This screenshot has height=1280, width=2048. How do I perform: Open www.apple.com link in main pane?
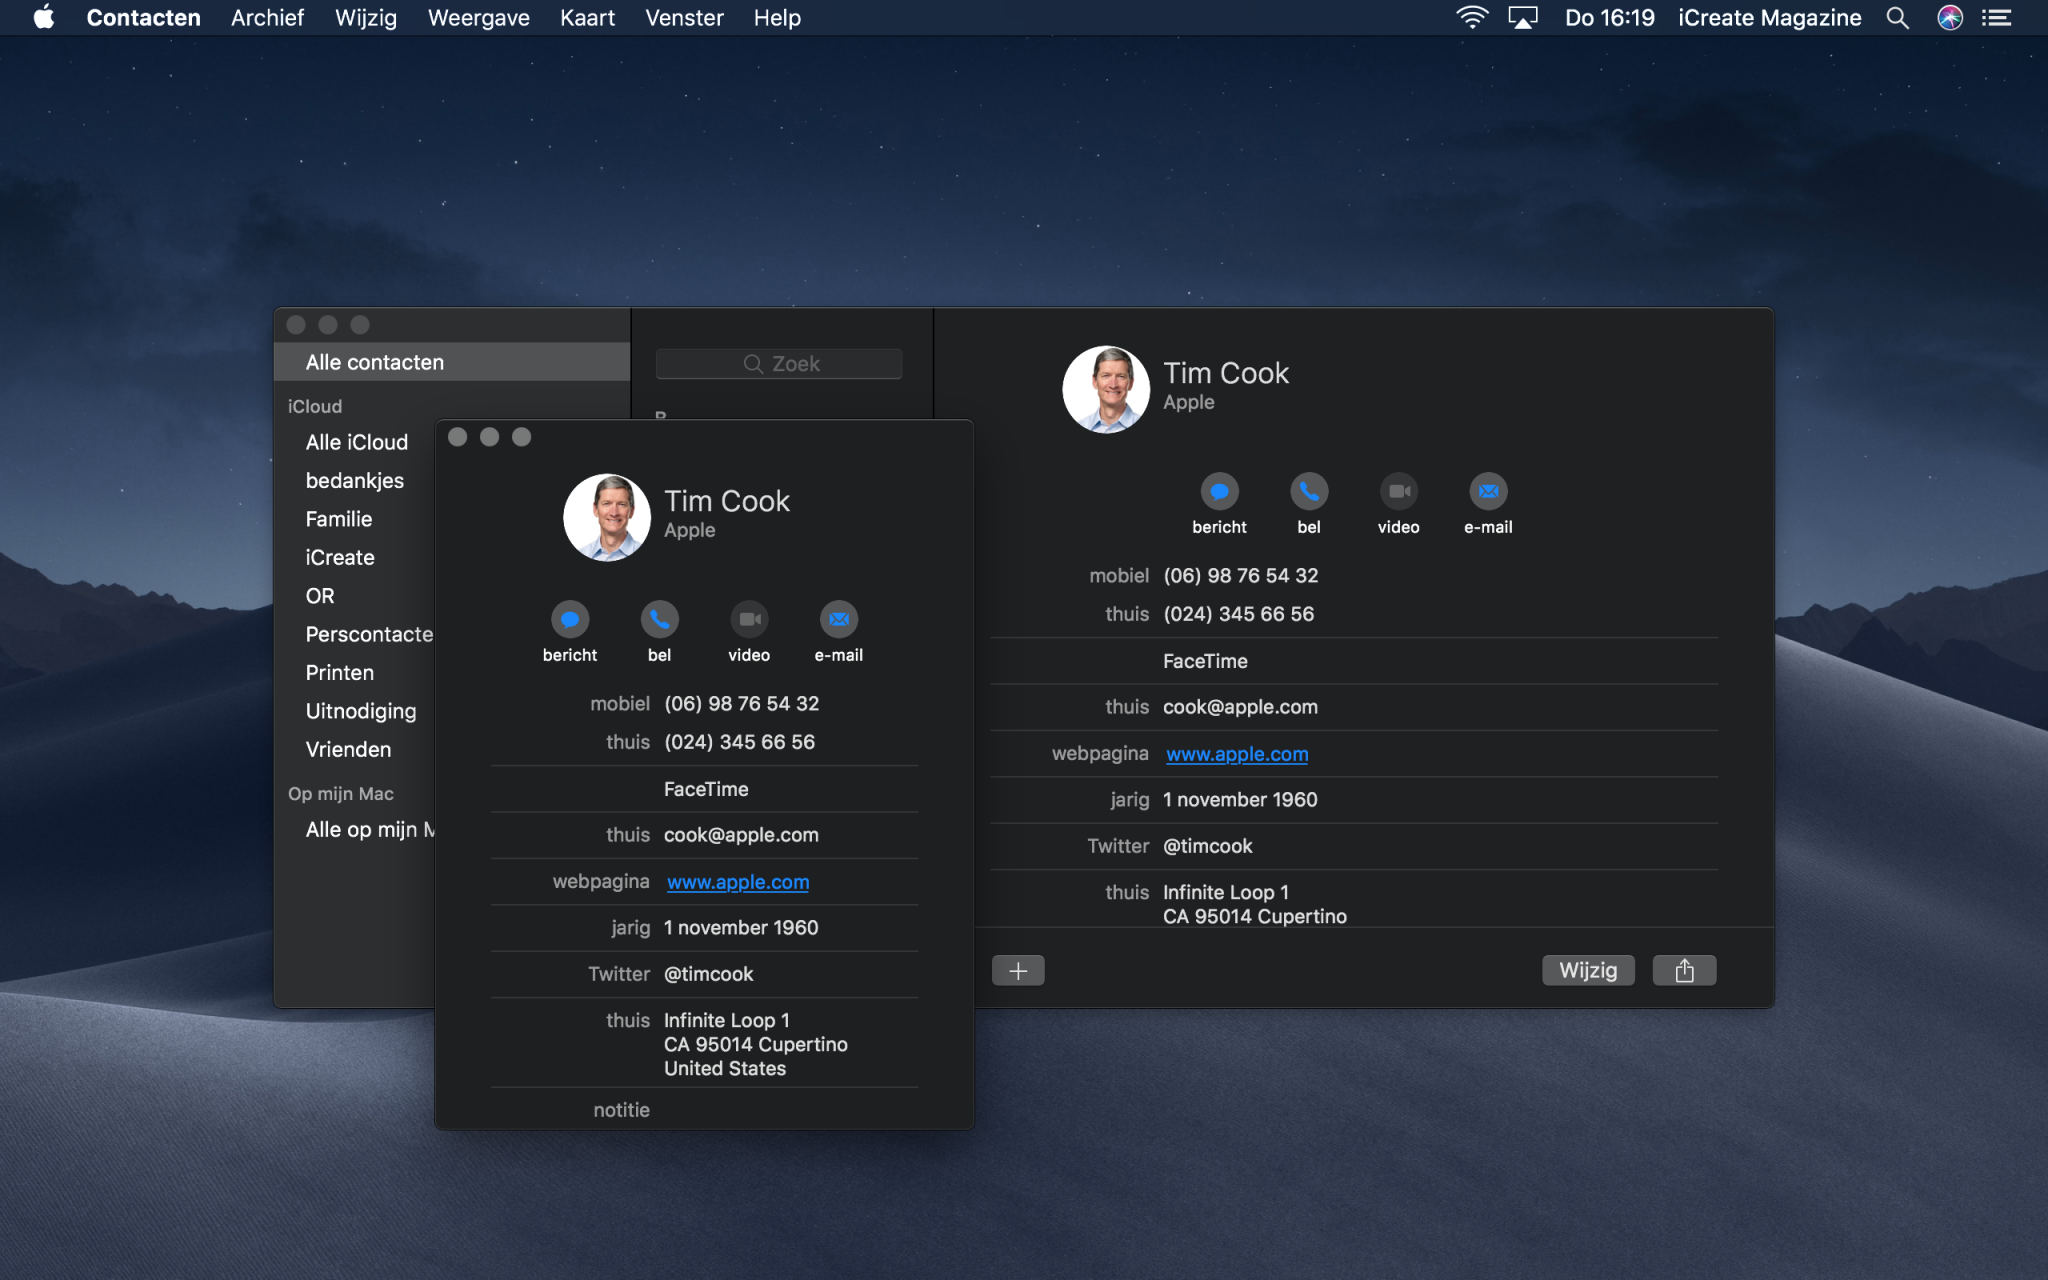tap(1237, 754)
